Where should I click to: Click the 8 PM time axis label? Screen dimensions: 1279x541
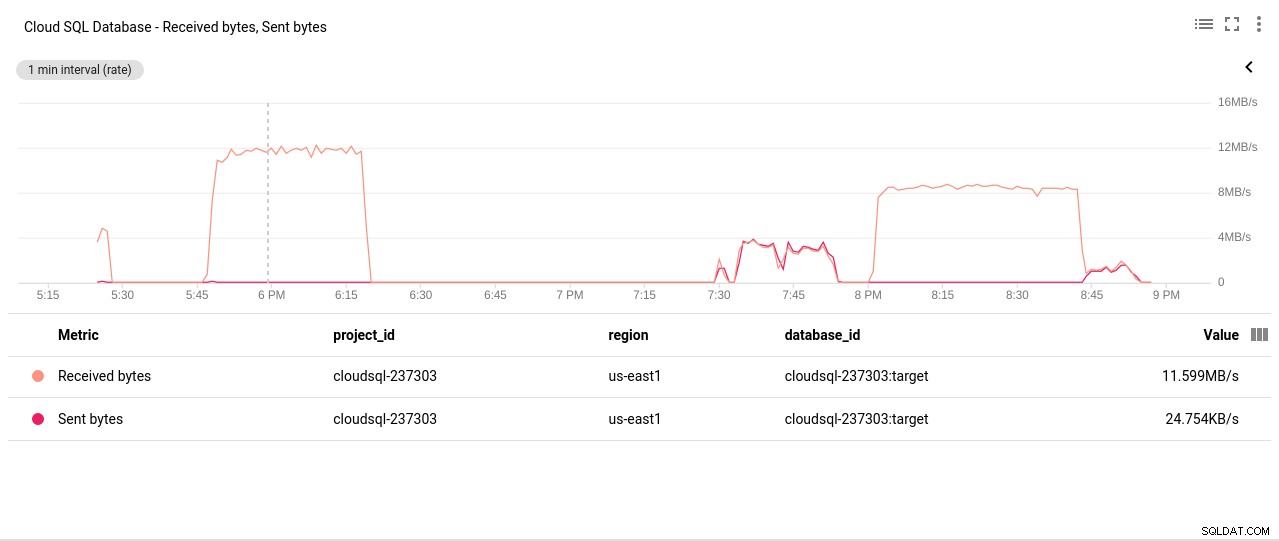point(868,295)
